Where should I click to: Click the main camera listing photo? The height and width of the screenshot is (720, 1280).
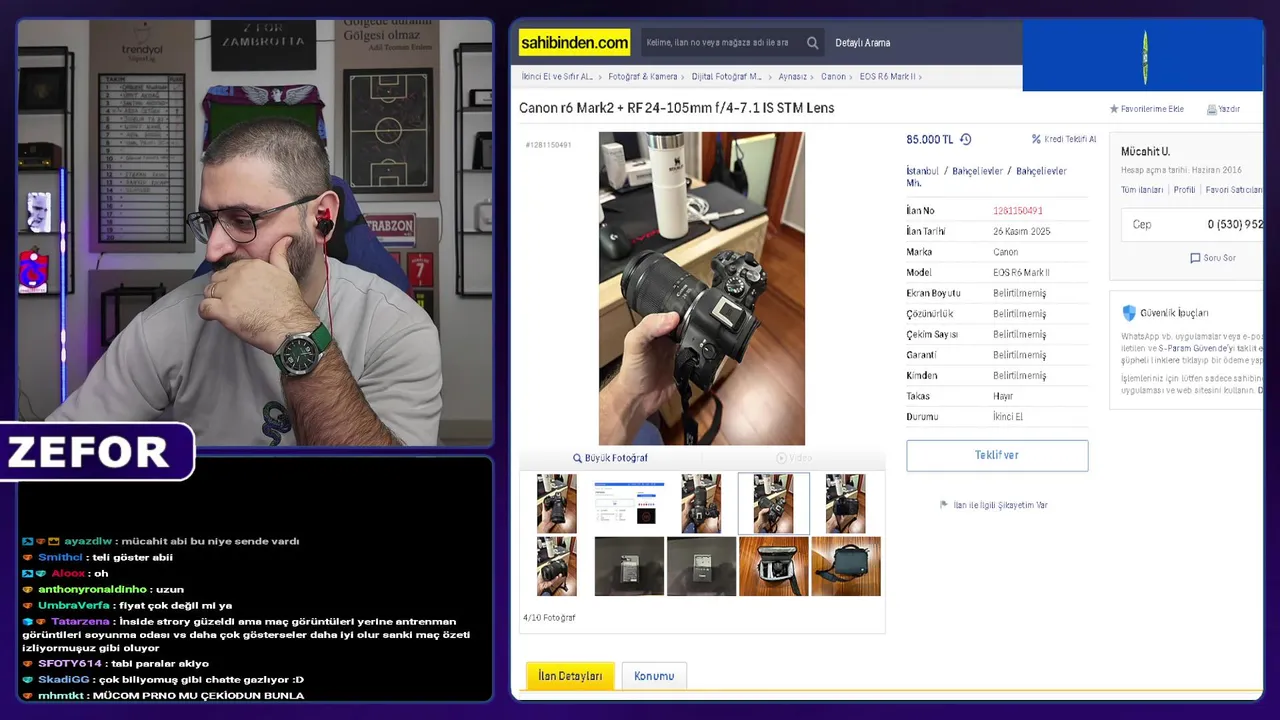pyautogui.click(x=701, y=288)
